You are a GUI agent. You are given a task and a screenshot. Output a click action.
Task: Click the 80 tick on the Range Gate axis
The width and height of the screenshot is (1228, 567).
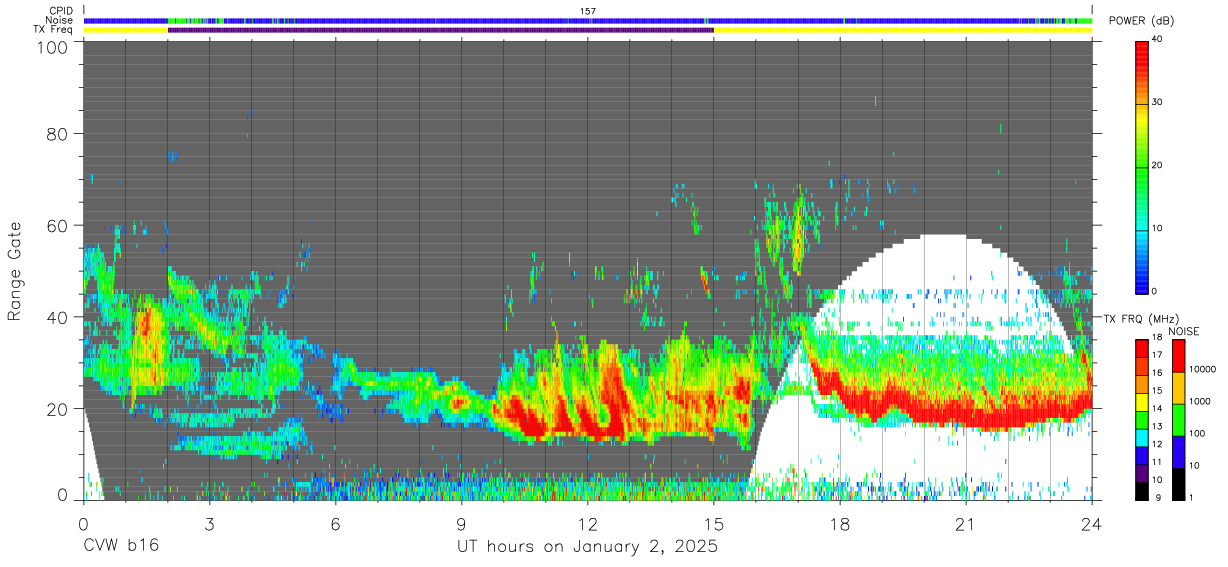click(58, 133)
